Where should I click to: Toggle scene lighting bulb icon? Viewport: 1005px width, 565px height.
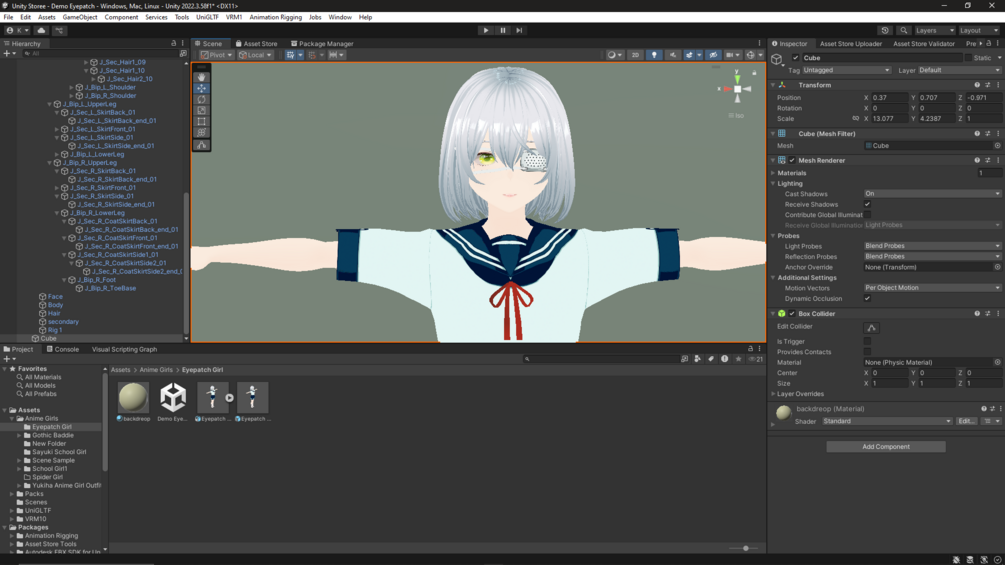point(654,55)
